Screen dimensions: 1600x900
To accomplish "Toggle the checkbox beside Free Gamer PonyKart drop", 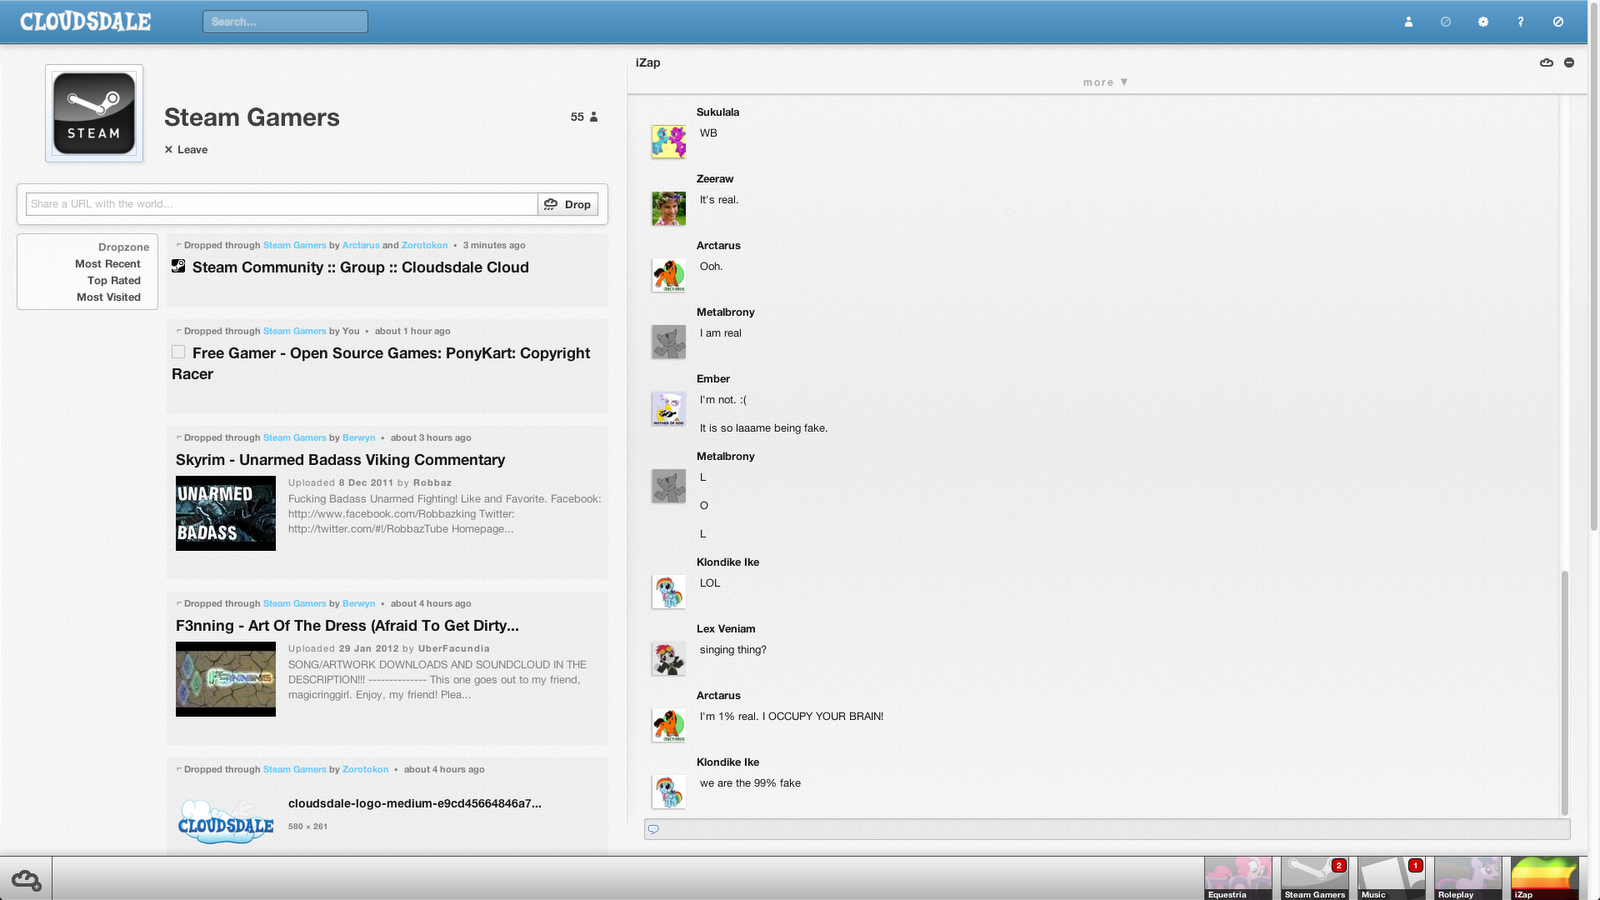I will tap(178, 352).
